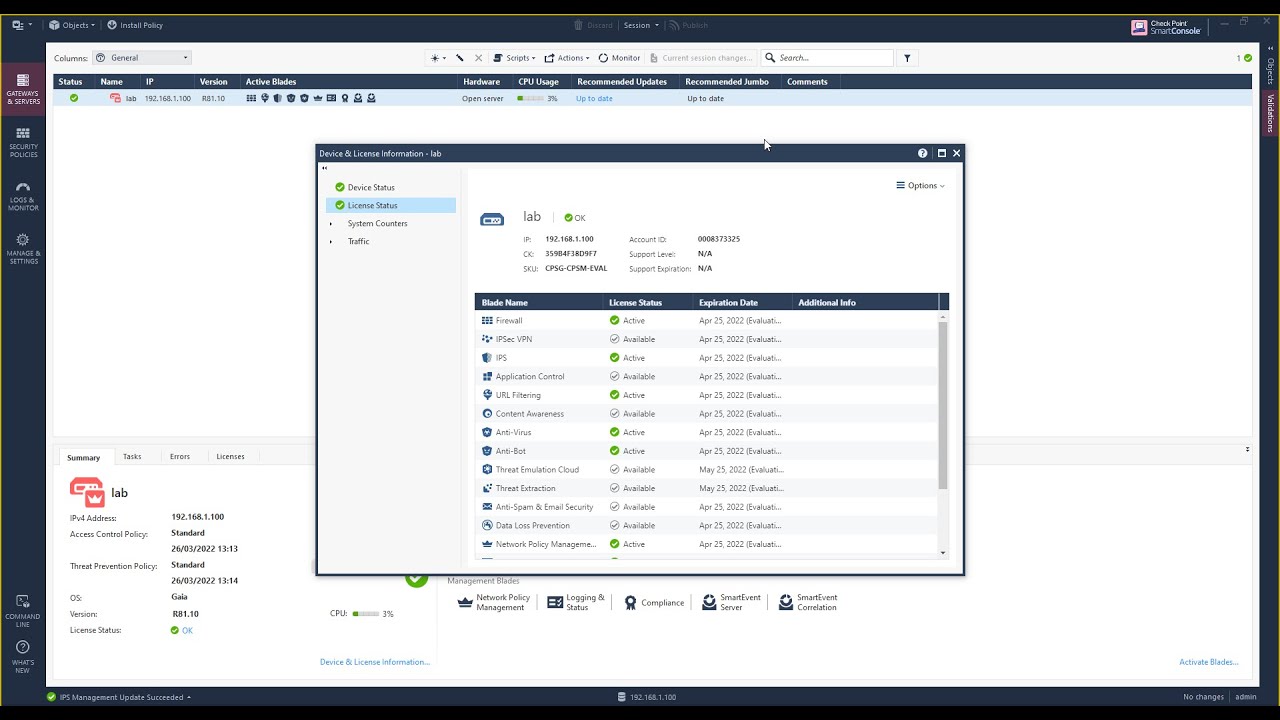The width and height of the screenshot is (1280, 720).
Task: Click the IPS Management Update Succeeded status
Action: [118, 697]
